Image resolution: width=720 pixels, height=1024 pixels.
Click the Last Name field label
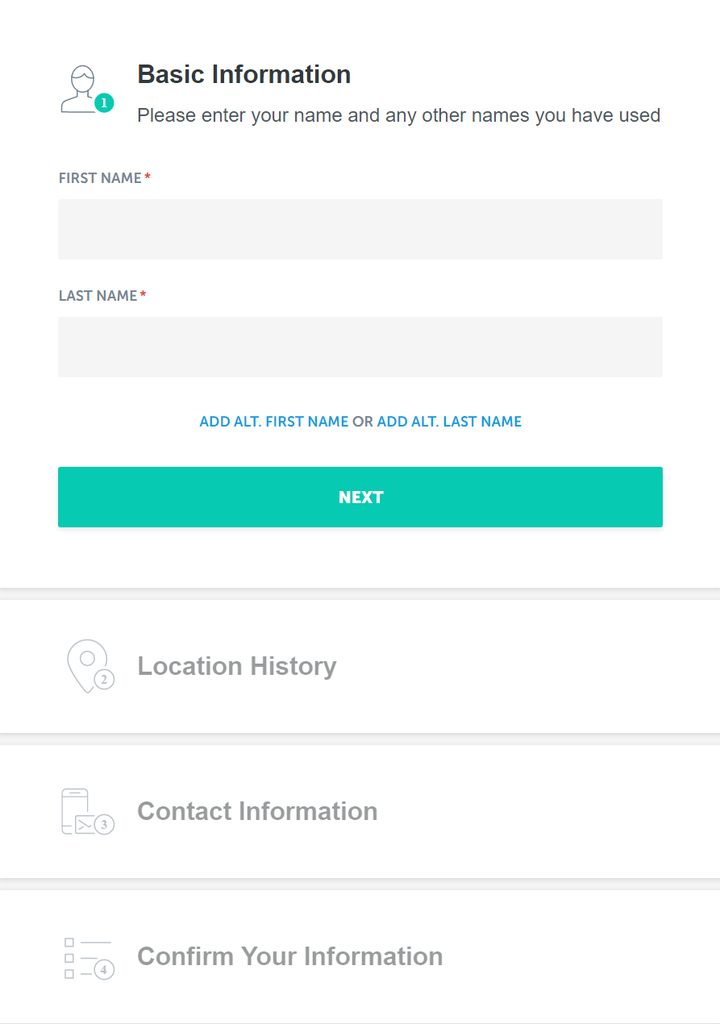point(98,296)
